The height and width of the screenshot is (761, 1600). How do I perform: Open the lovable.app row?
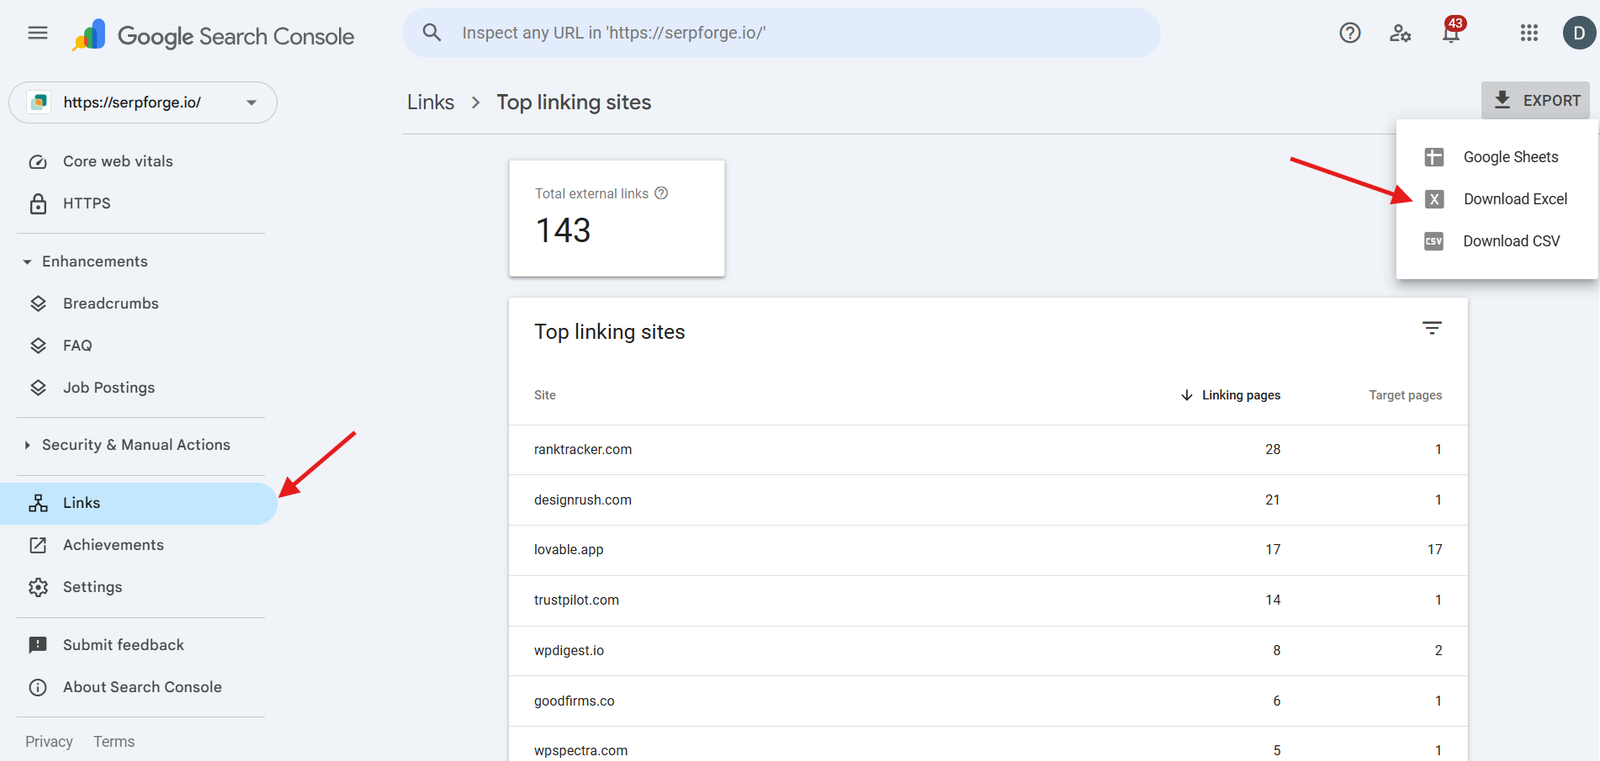coord(988,550)
